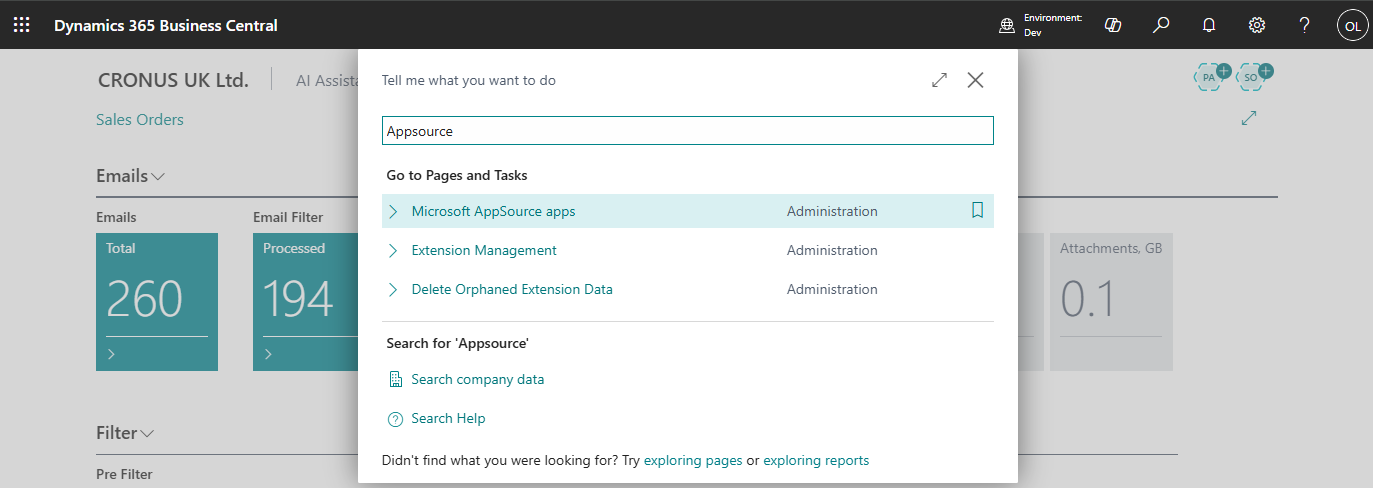Image resolution: width=1373 pixels, height=488 pixels.
Task: Open the app launcher waffle menu
Action: coord(21,25)
